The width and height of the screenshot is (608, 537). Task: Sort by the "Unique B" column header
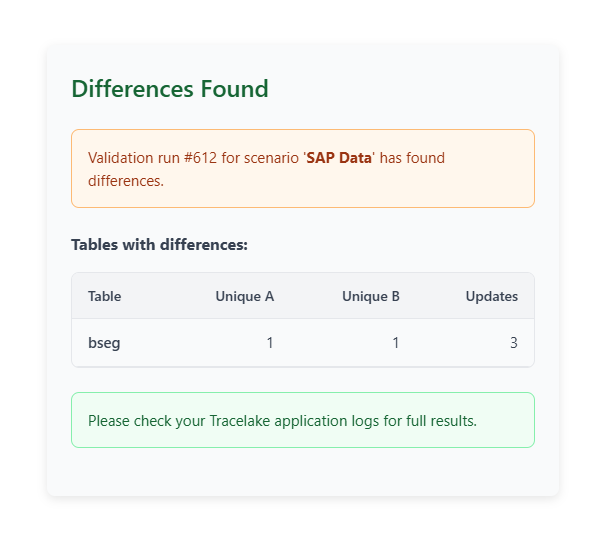(370, 296)
